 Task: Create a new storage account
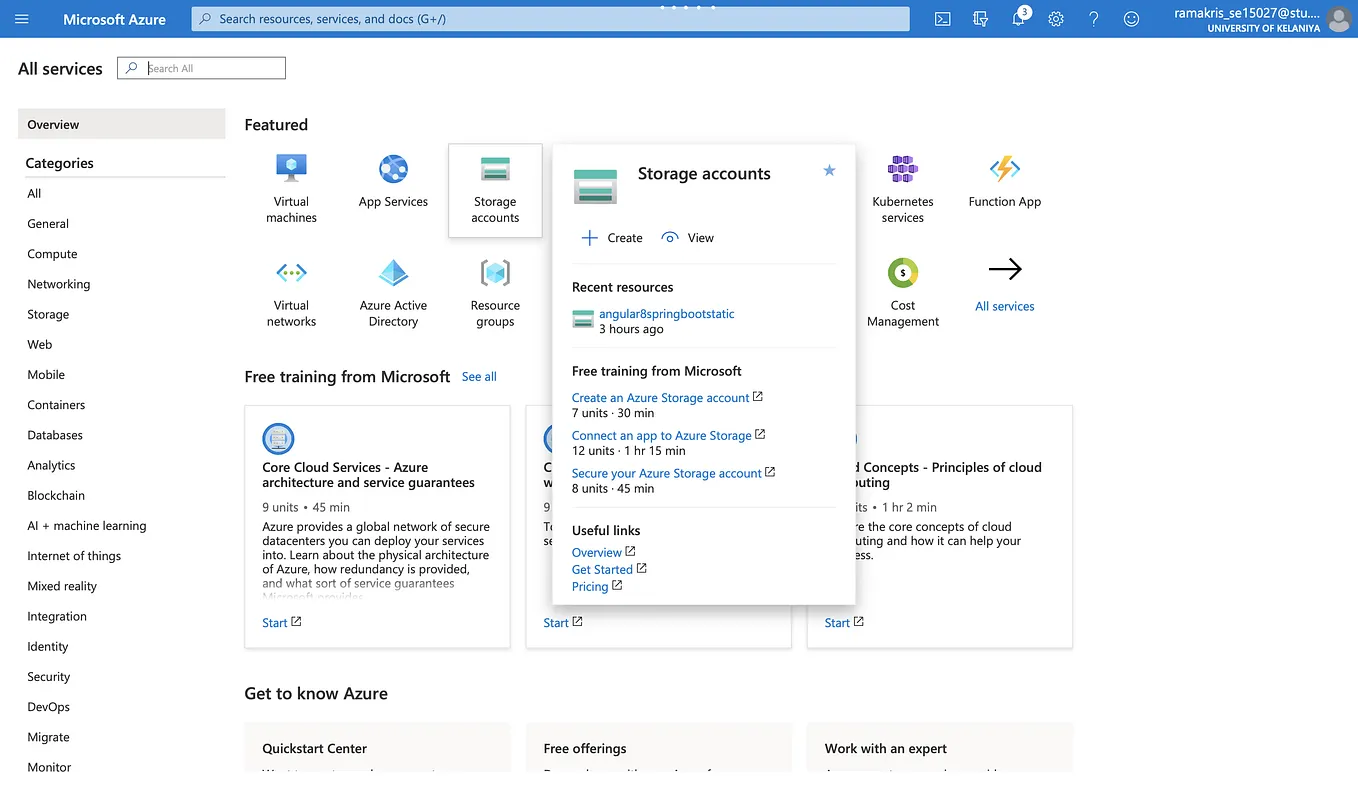point(611,237)
